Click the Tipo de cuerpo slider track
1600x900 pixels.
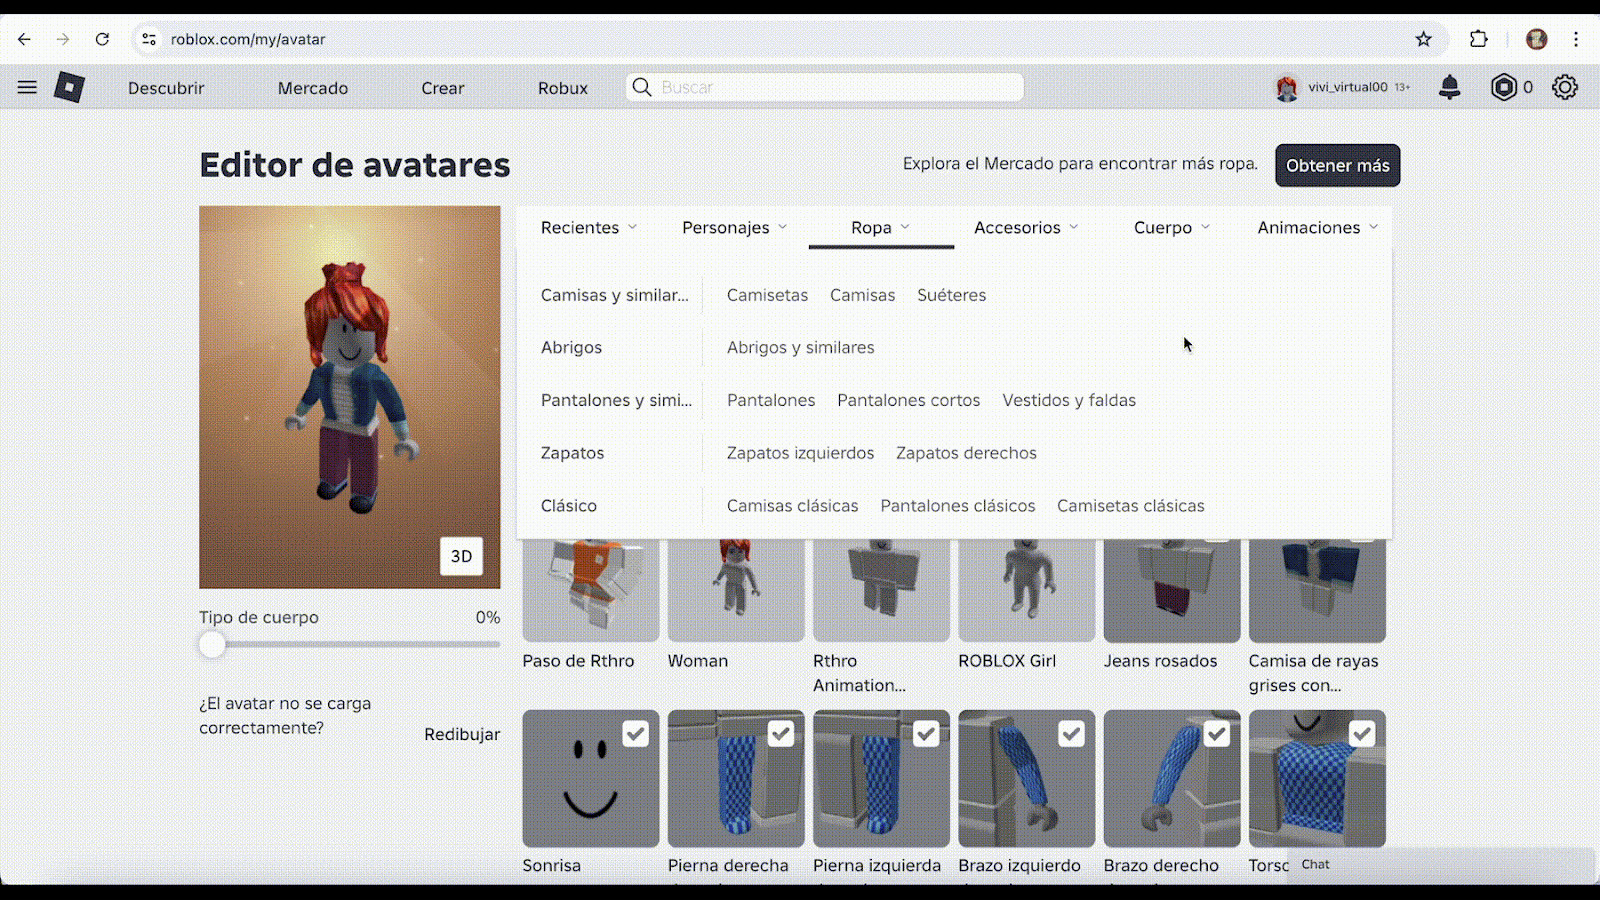click(x=350, y=645)
